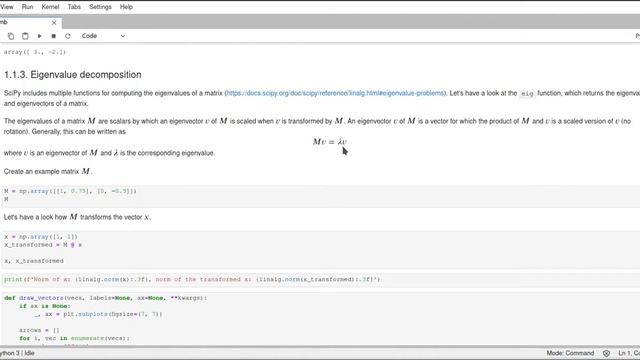Click the copy cells icon
Image resolution: width=640 pixels, height=360 pixels.
pos(11,36)
